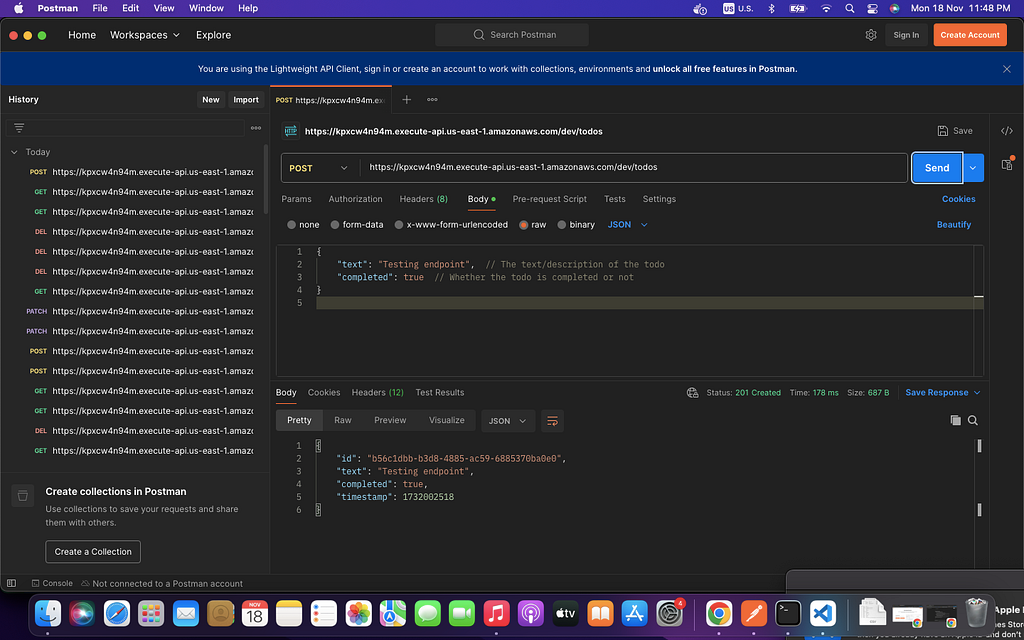The image size is (1024, 640).
Task: Add a new request tab with plus
Action: [406, 99]
